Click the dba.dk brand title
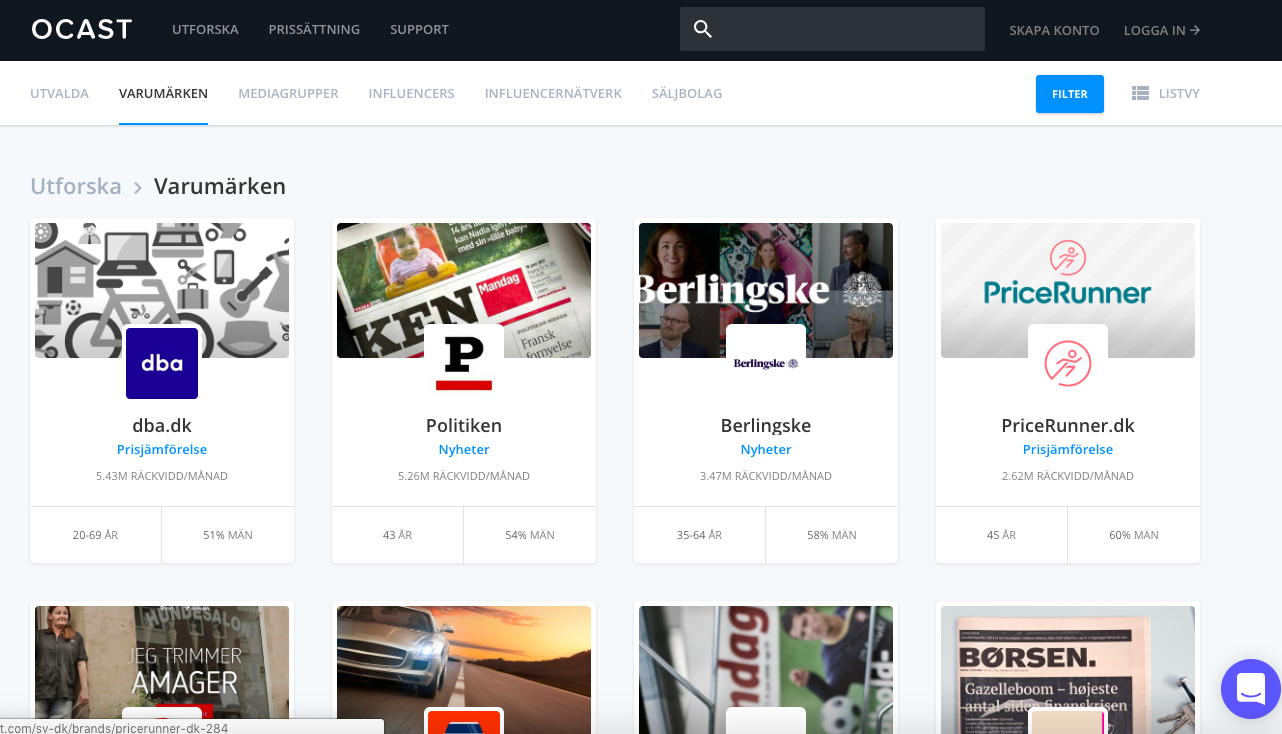This screenshot has height=734, width=1282. [x=162, y=425]
